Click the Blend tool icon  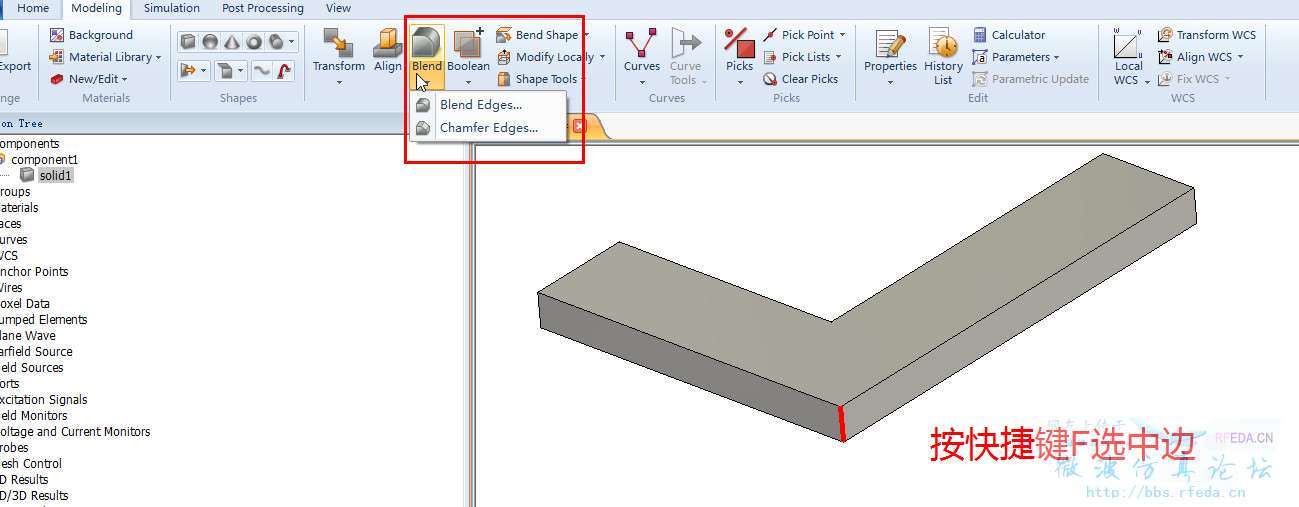pyautogui.click(x=426, y=44)
